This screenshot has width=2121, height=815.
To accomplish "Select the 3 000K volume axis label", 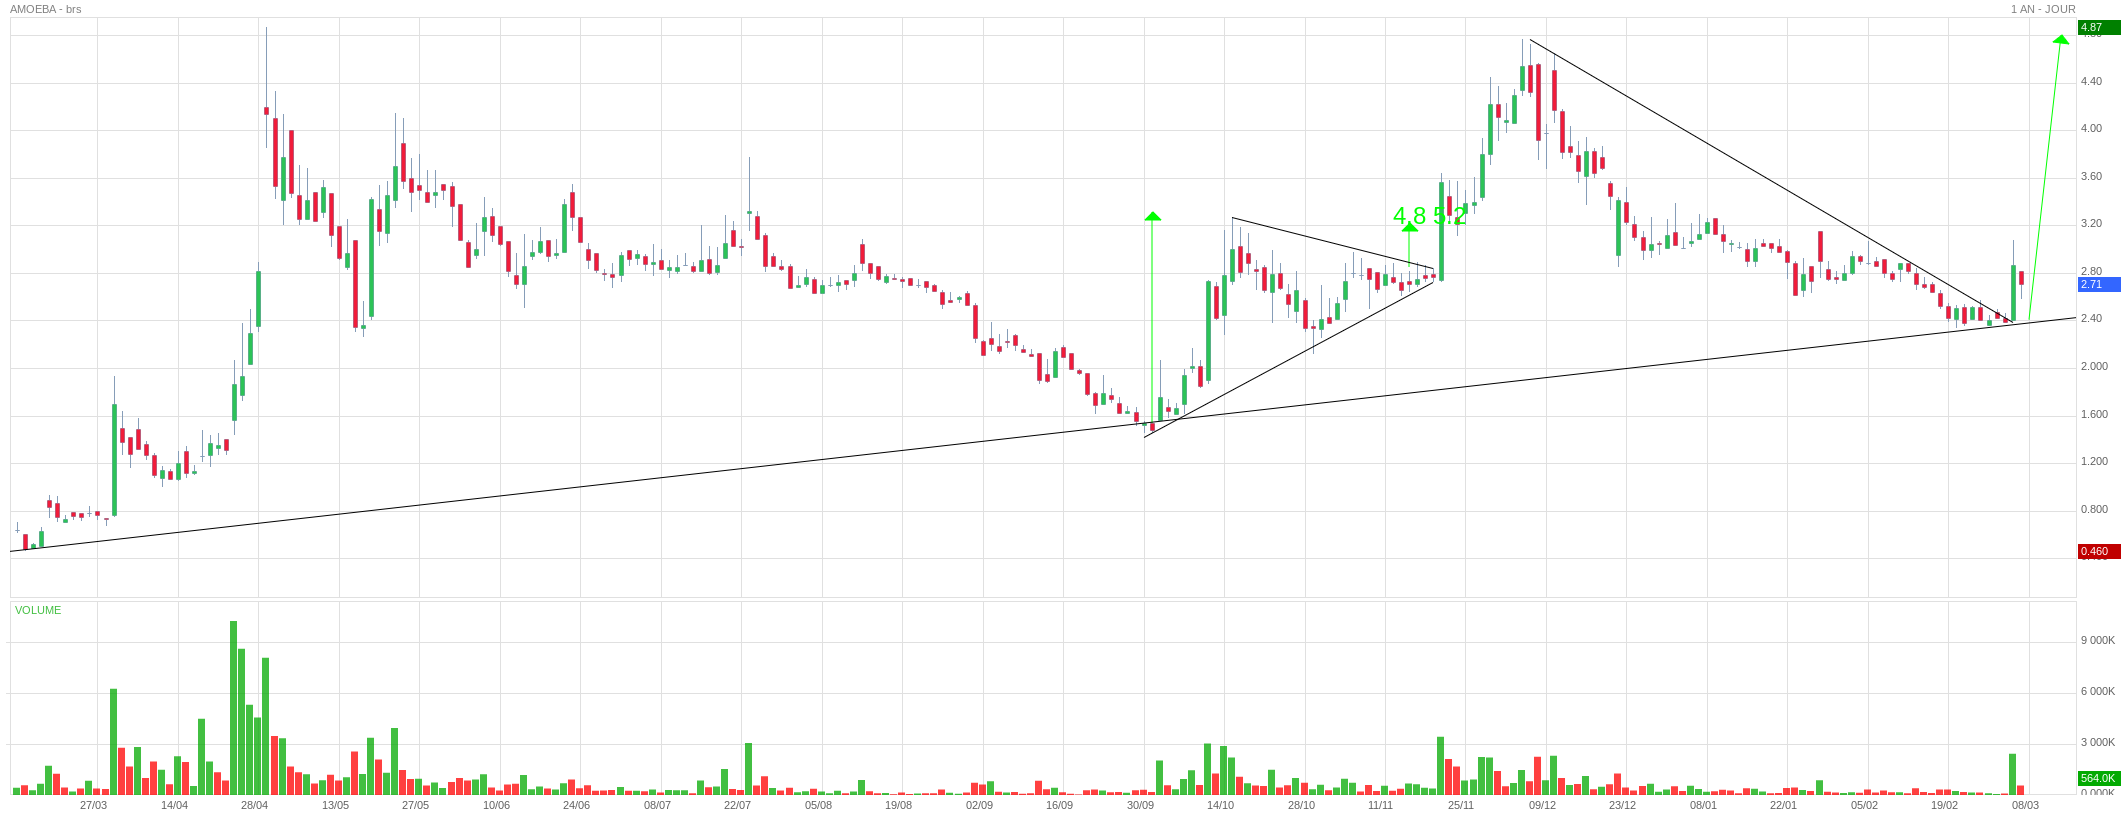I will pos(2098,742).
